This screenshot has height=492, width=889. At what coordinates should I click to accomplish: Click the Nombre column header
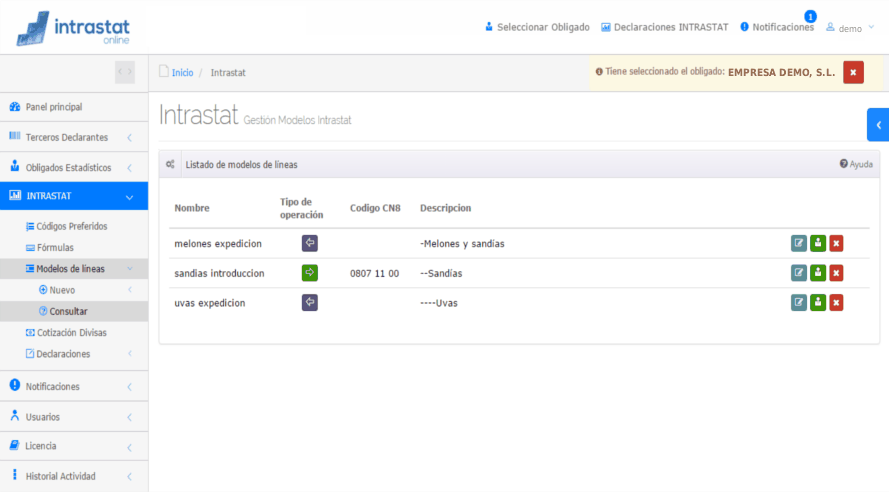coord(192,208)
